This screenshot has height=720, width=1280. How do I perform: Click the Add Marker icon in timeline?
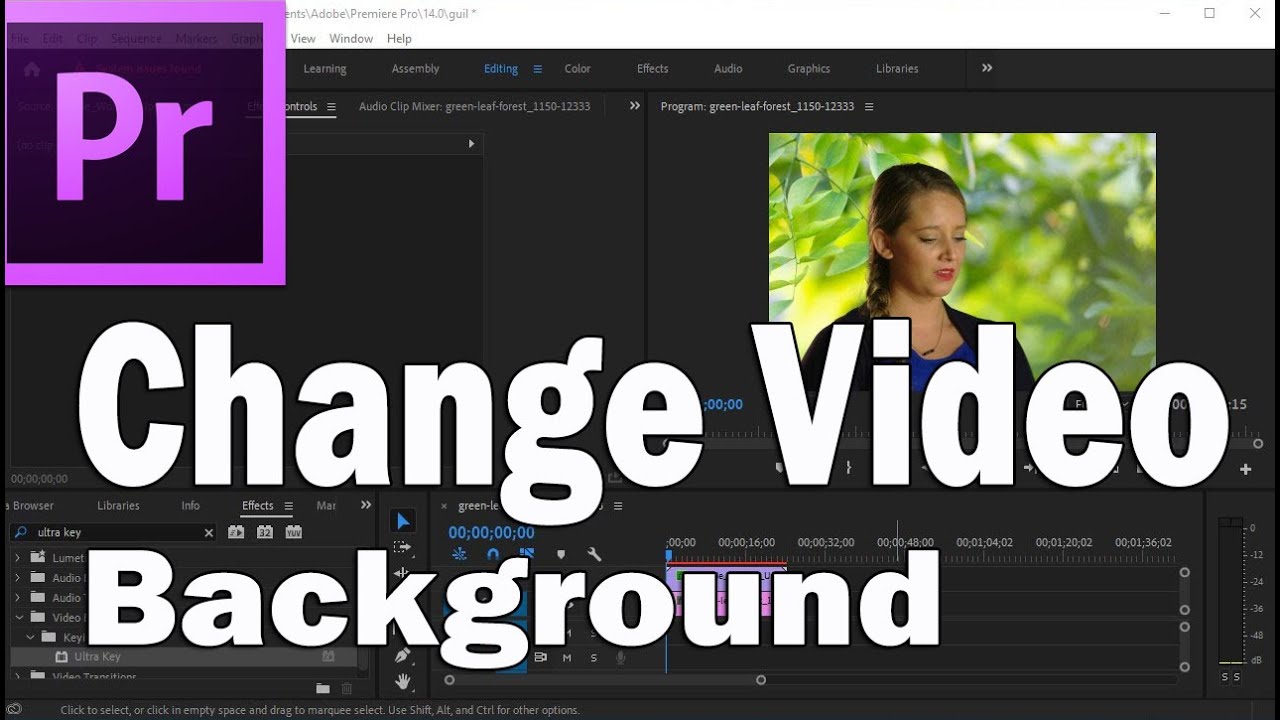point(561,554)
